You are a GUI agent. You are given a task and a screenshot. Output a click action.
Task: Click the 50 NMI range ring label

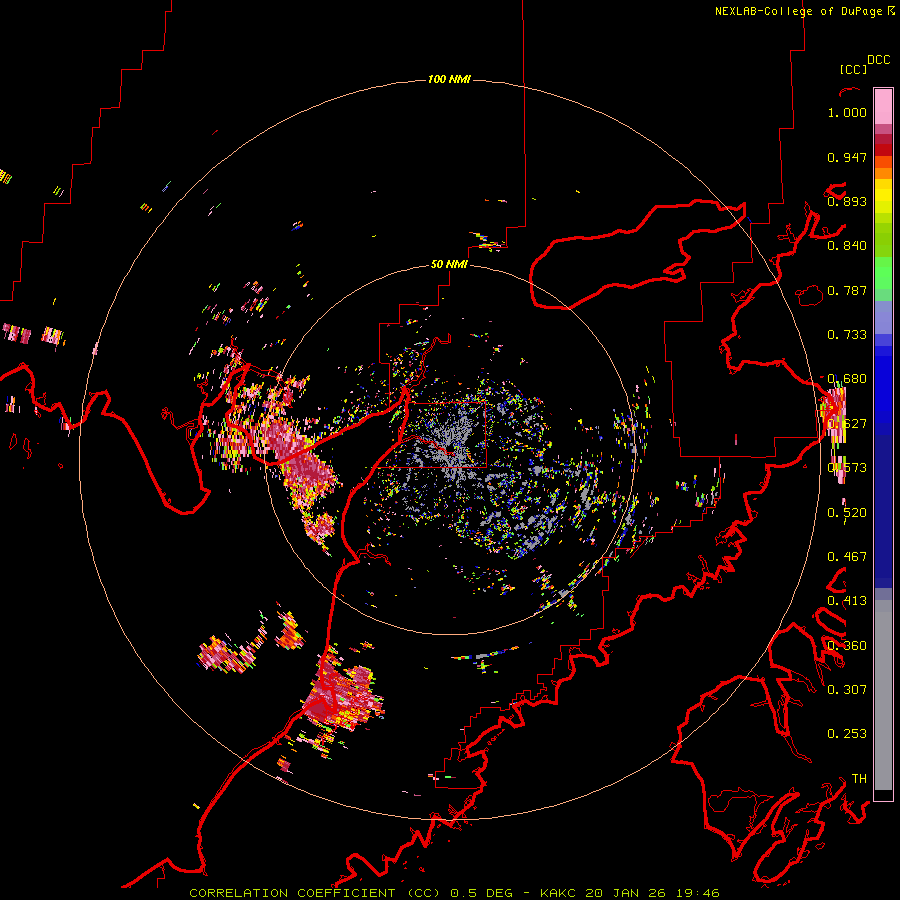(x=449, y=264)
